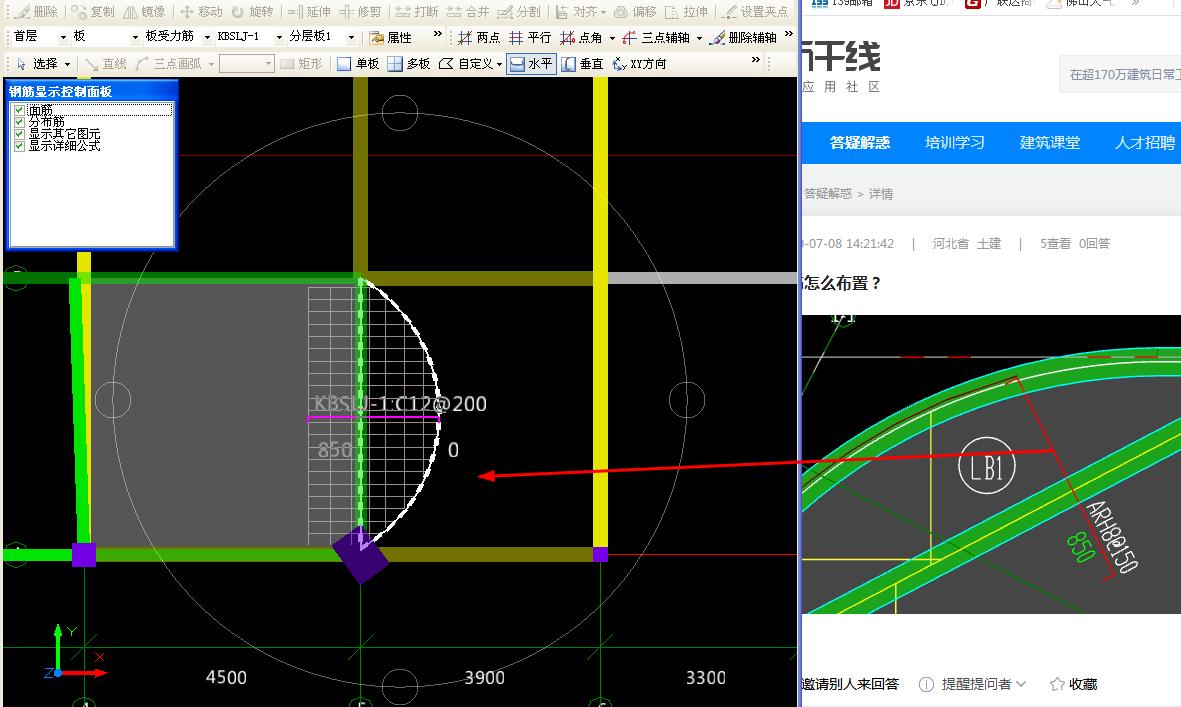The height and width of the screenshot is (707, 1181).
Task: Click the 复制 (copy) tool
Action: point(93,12)
